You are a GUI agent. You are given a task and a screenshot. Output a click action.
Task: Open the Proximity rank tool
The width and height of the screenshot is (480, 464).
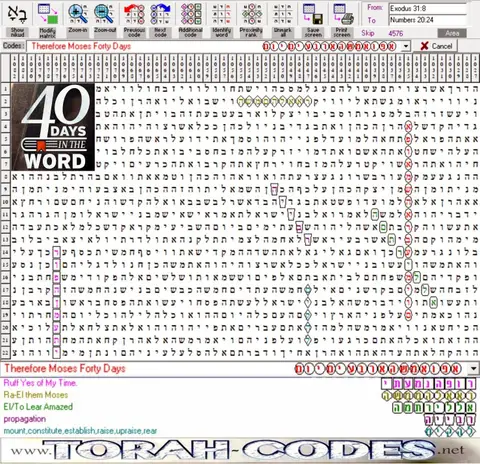pyautogui.click(x=251, y=14)
